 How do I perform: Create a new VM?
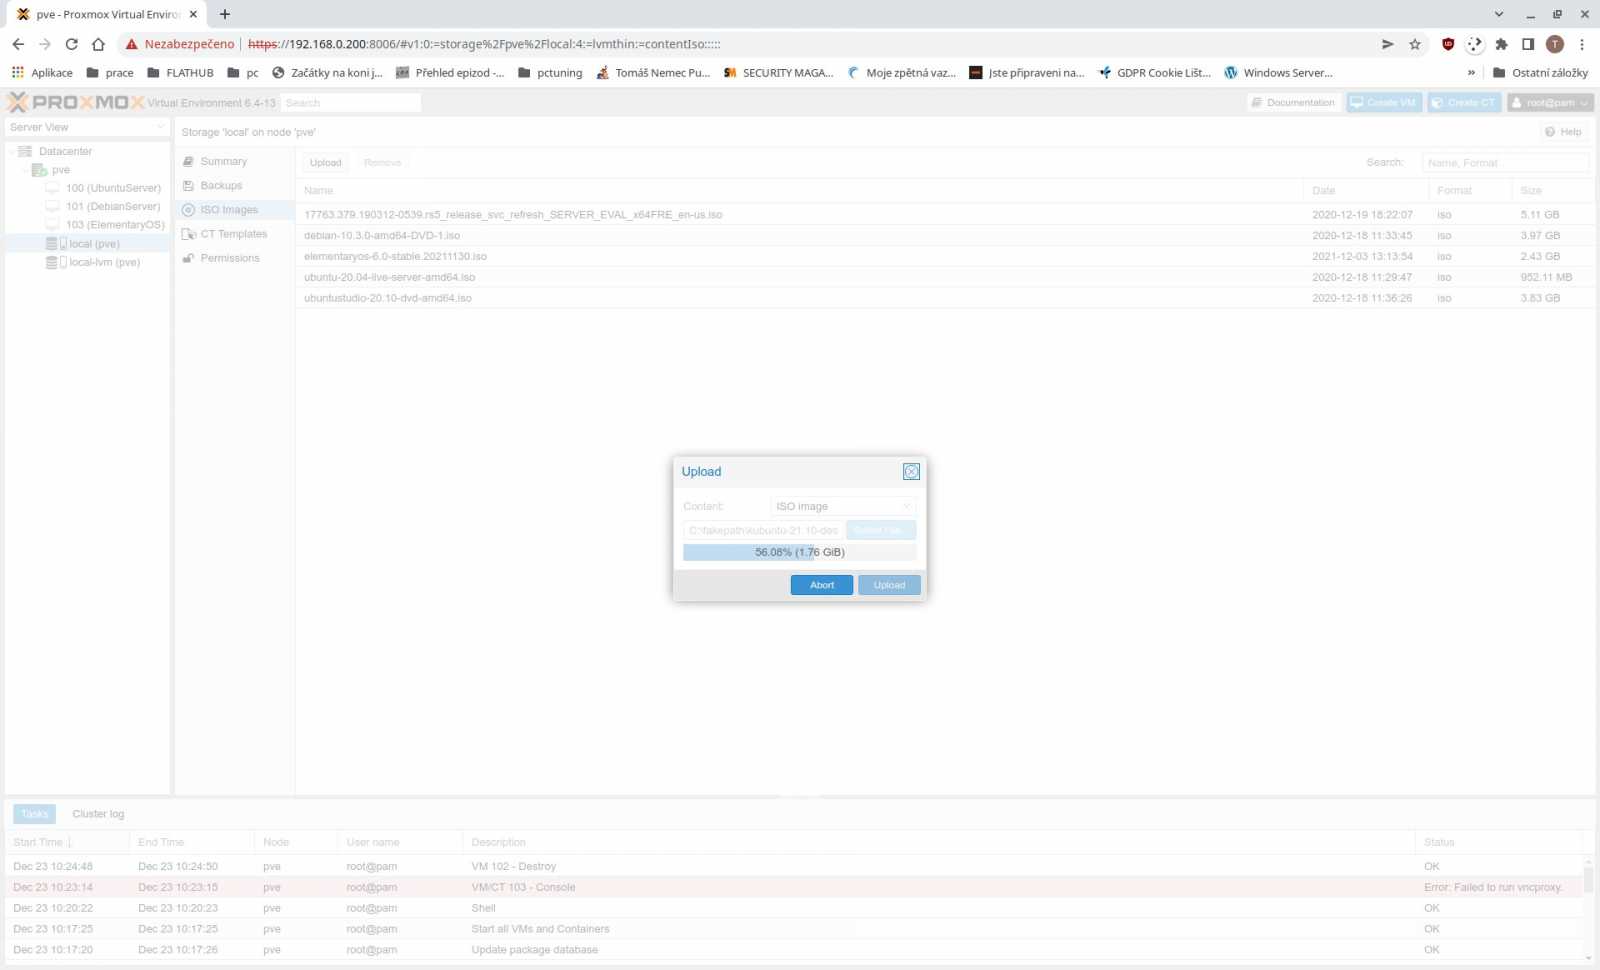coord(1384,103)
